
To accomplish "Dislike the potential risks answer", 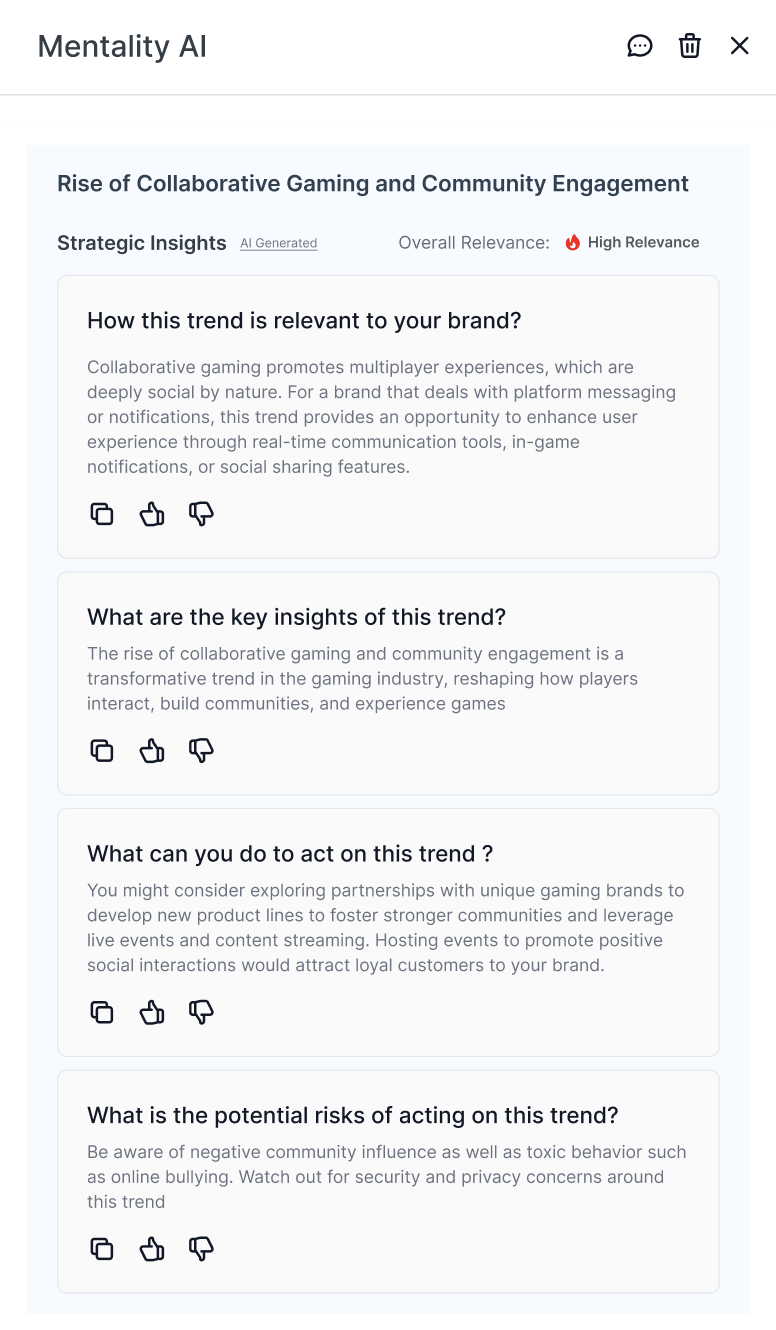I will click(202, 1249).
